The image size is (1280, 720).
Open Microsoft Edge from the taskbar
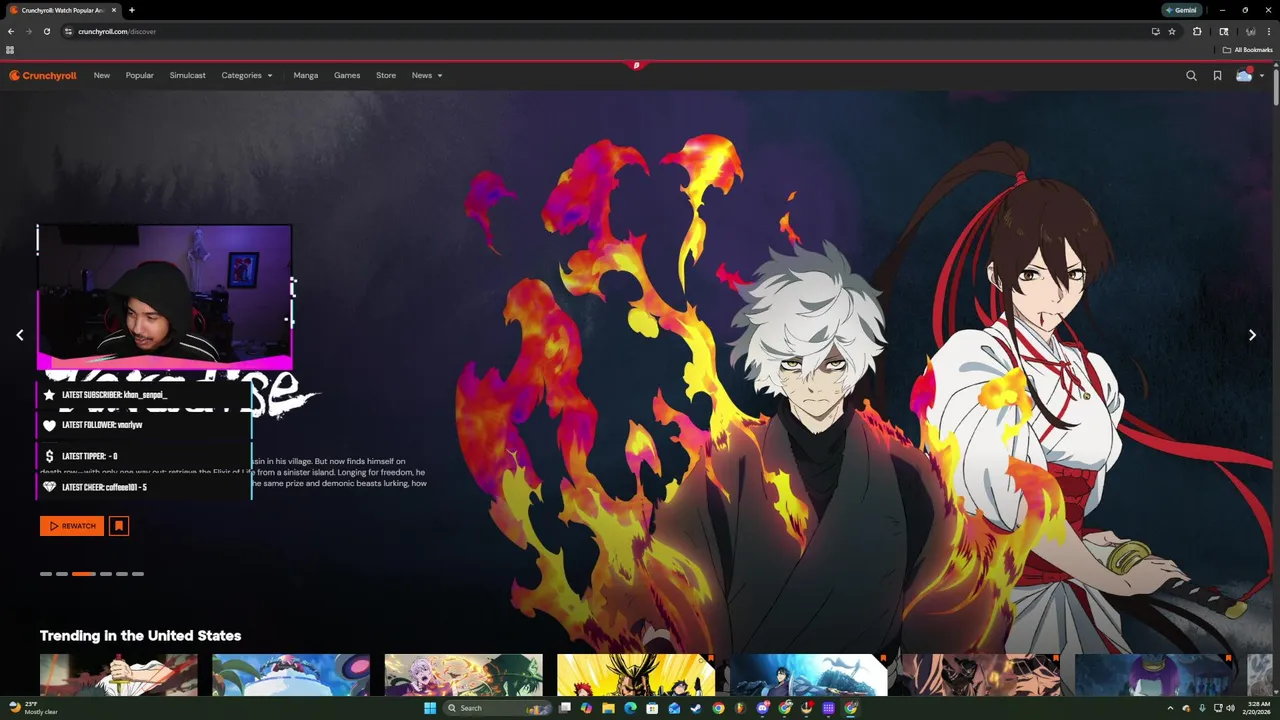click(630, 708)
